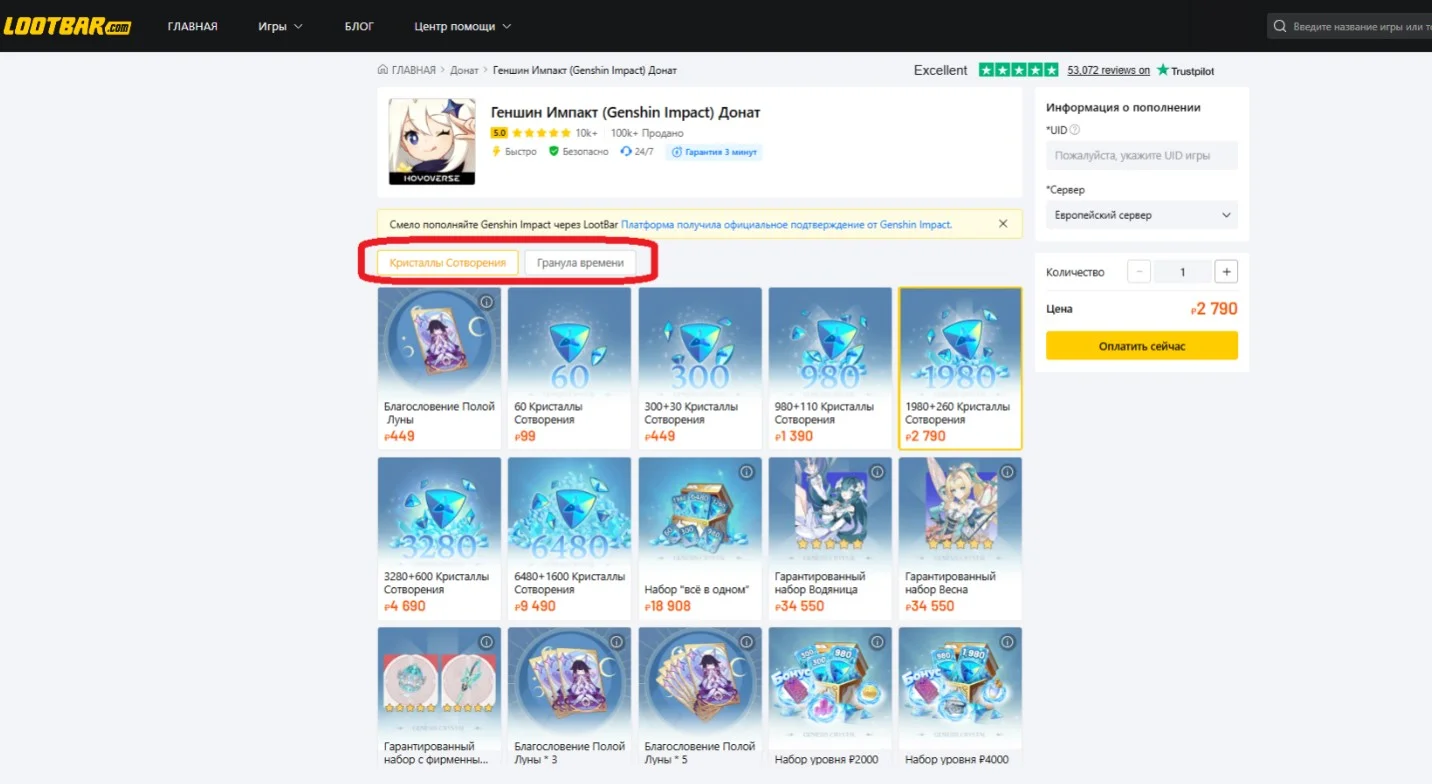Show info for Благословение Полой Луны * 3

click(x=616, y=642)
